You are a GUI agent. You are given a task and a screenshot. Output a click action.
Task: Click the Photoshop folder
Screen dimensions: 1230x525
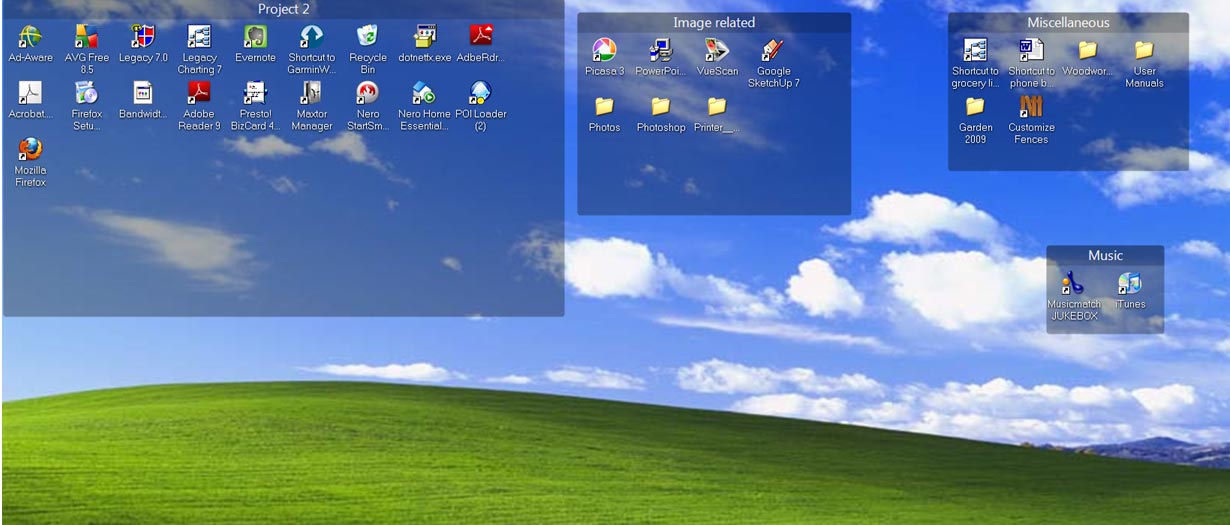click(660, 107)
